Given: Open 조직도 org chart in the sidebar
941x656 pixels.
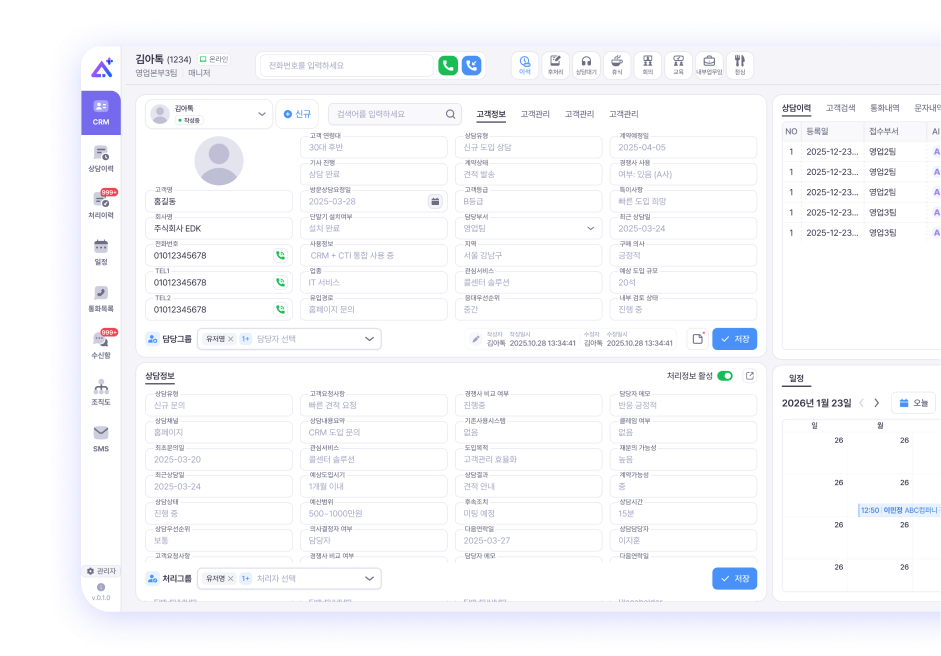Looking at the screenshot, I should pyautogui.click(x=101, y=393).
